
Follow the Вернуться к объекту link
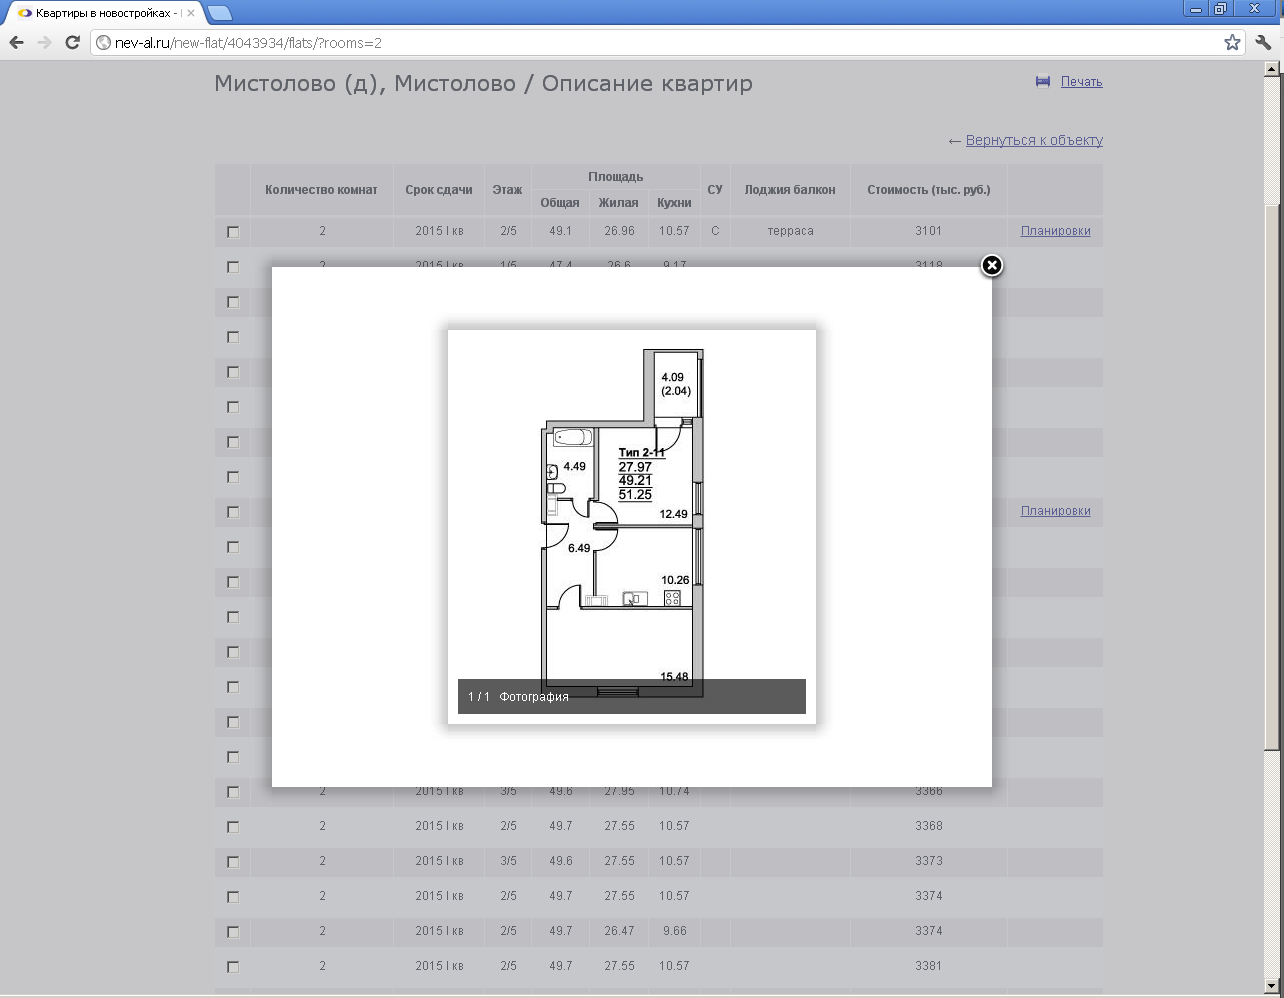[x=1034, y=140]
